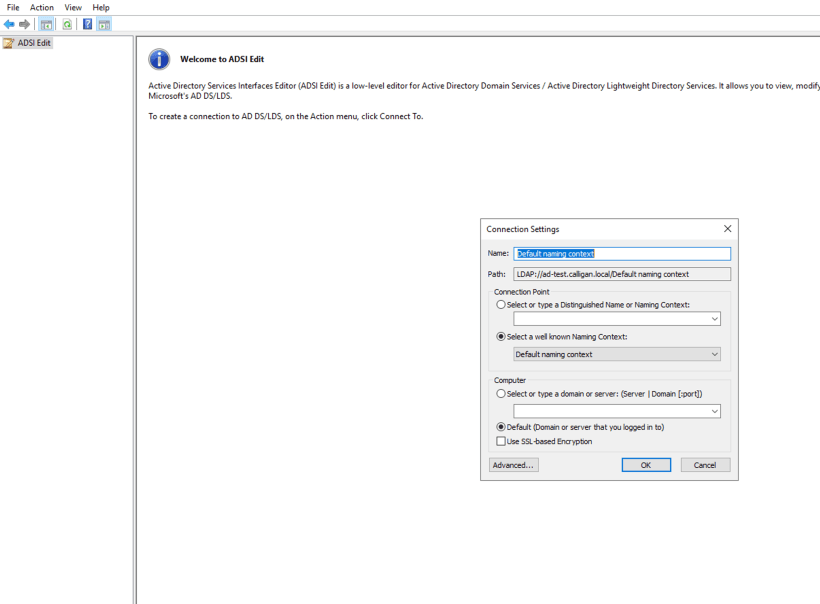Confirm connection settings with OK

point(646,465)
